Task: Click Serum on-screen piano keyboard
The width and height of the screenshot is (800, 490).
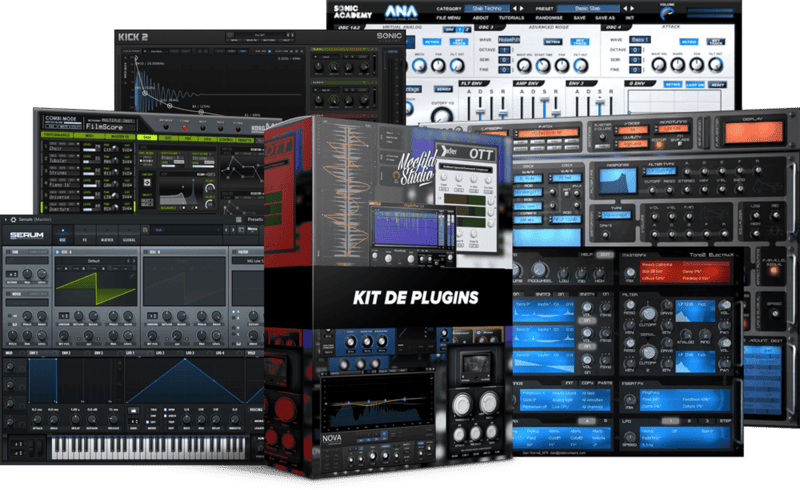Action: pyautogui.click(x=148, y=448)
